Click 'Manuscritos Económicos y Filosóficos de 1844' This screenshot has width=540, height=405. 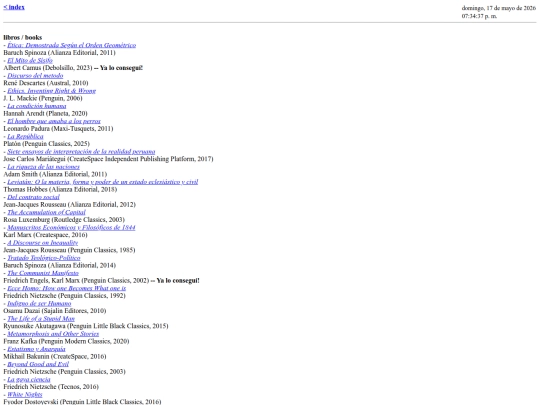coord(71,227)
